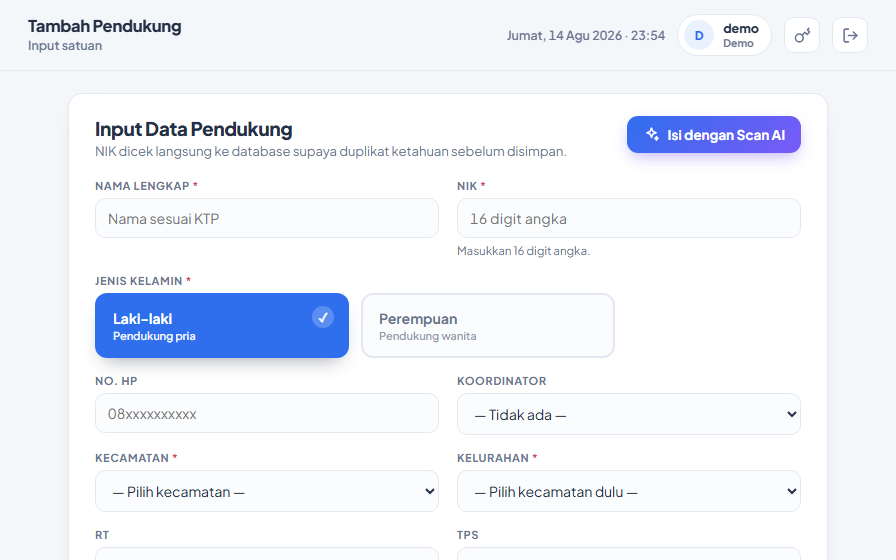Open the Kecamatan dropdown
896x560 pixels.
[x=267, y=491]
